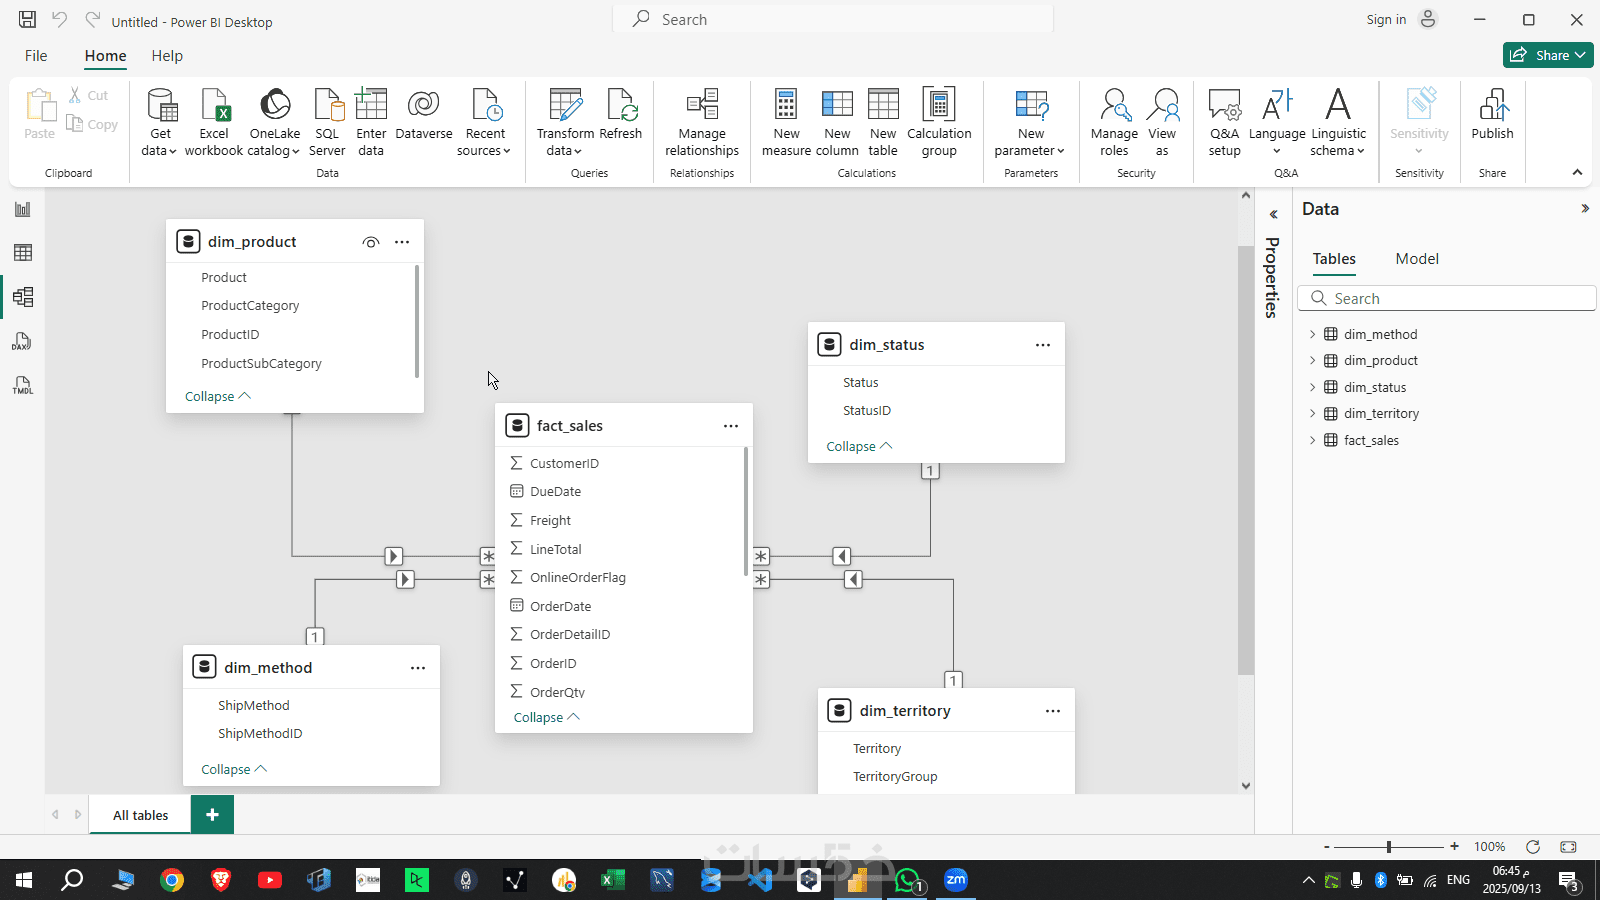The image size is (1600, 900).
Task: Zoom out with the minus button
Action: point(1327,847)
